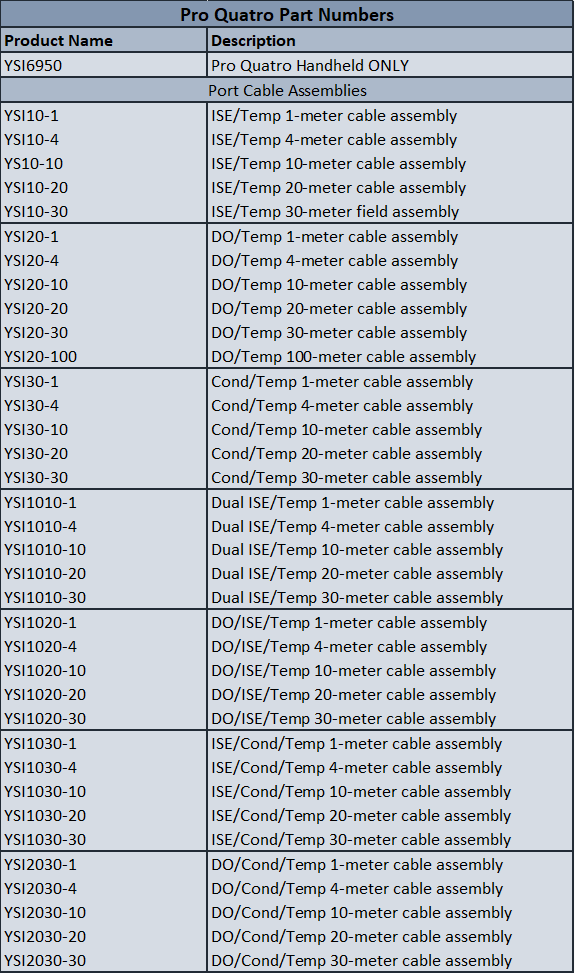The image size is (575, 974).
Task: Select the YSI1020-20 part number
Action: click(45, 694)
